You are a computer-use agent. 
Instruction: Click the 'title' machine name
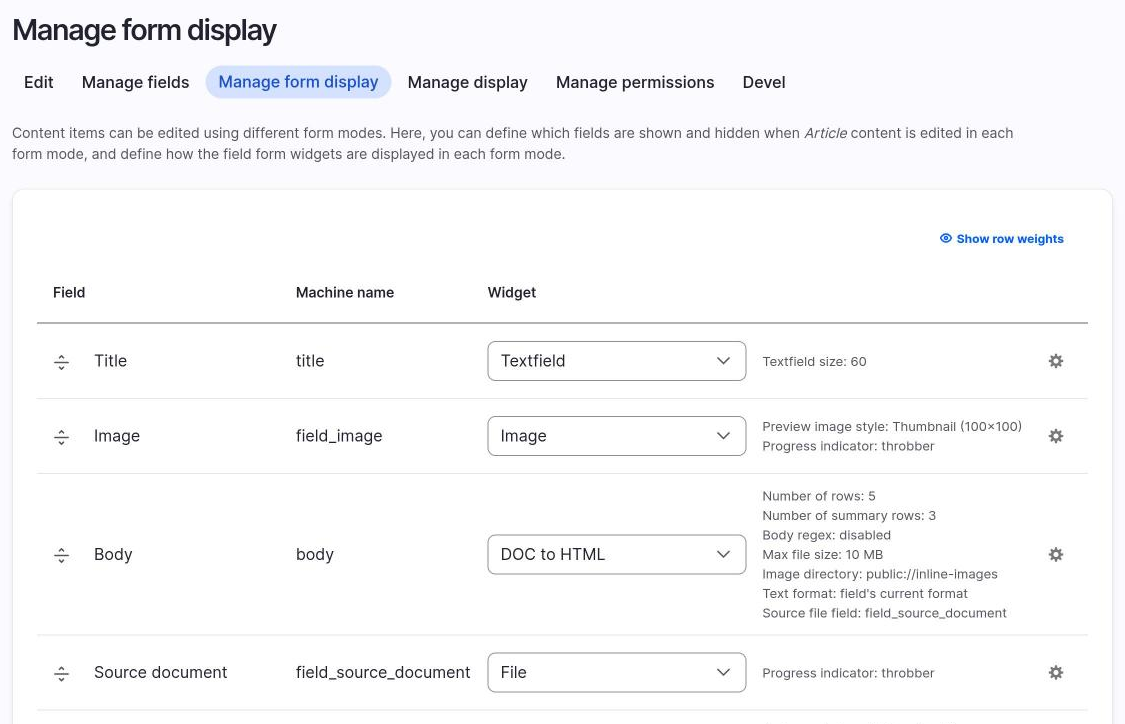(x=310, y=361)
